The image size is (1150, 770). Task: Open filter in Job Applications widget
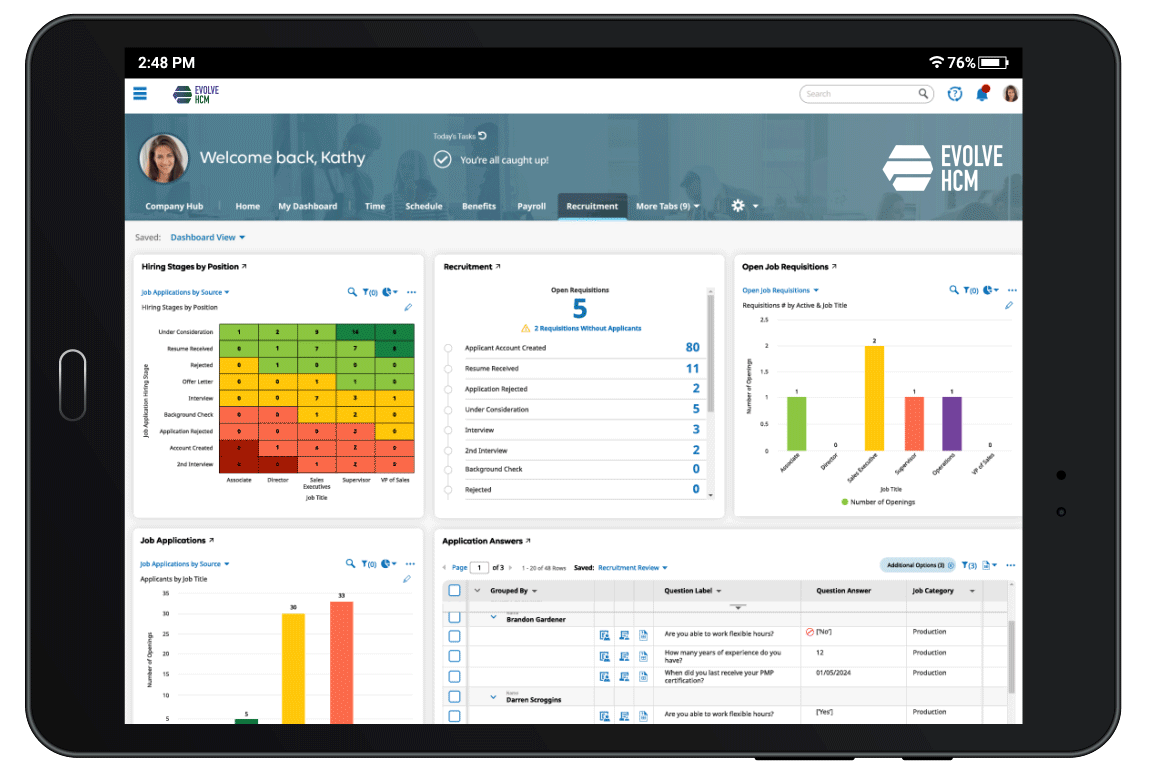pyautogui.click(x=369, y=563)
